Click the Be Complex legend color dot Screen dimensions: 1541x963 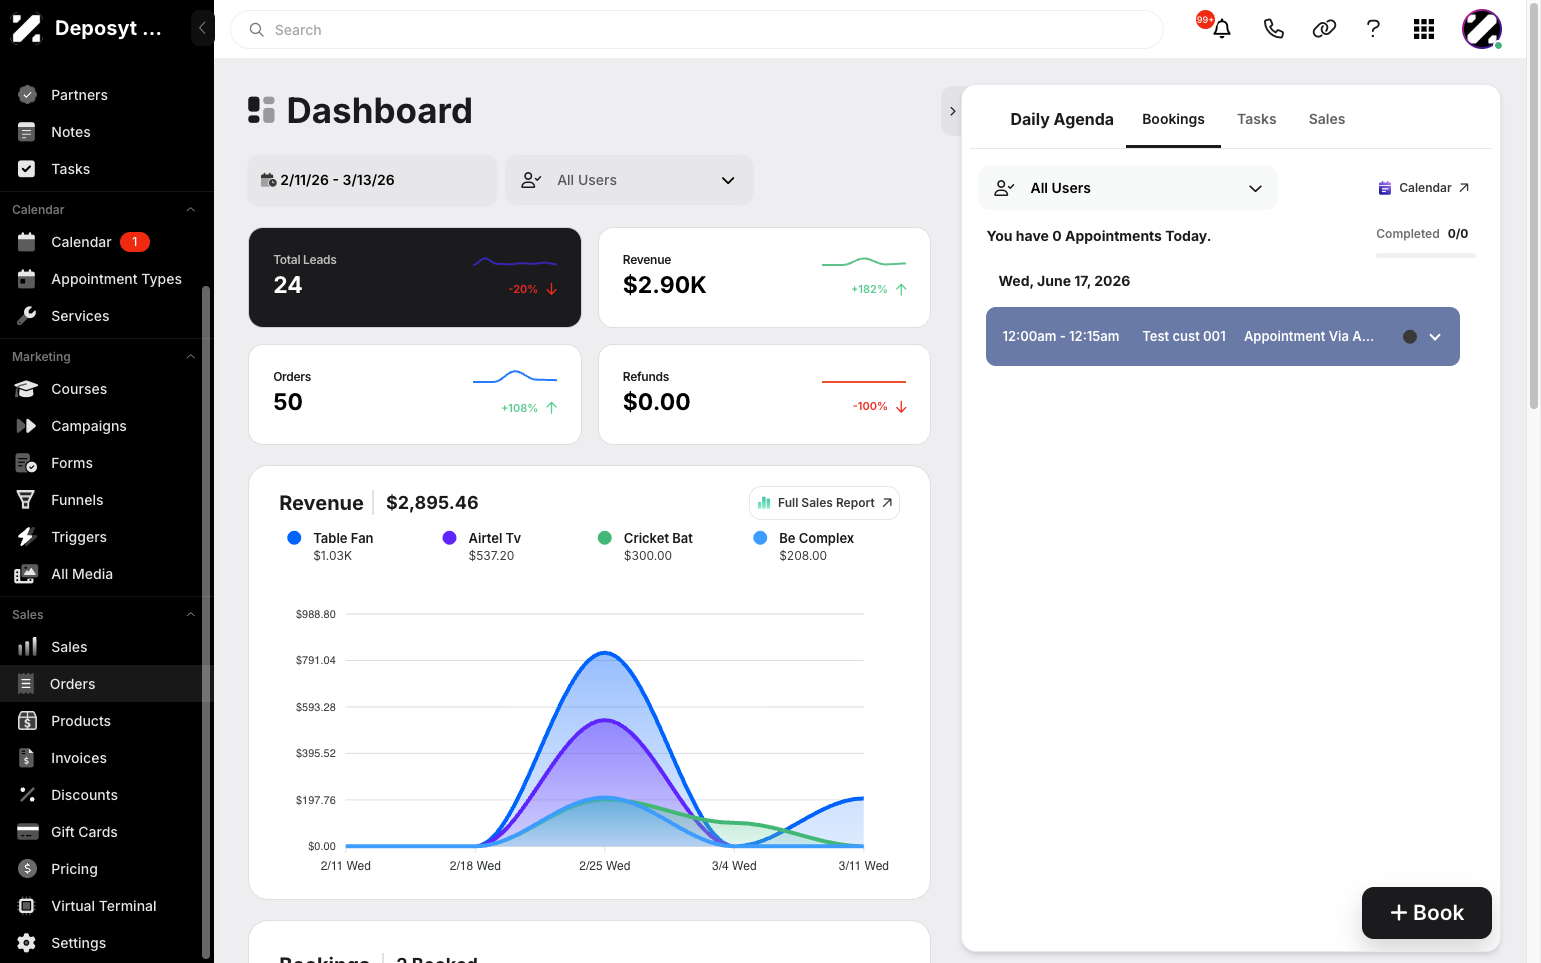tap(760, 538)
